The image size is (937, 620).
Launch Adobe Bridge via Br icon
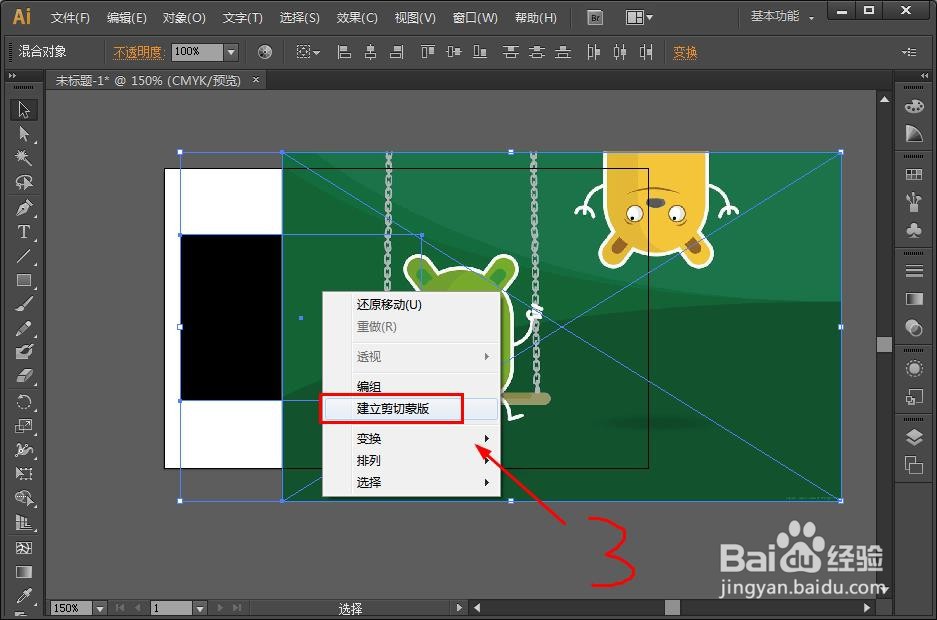click(595, 18)
